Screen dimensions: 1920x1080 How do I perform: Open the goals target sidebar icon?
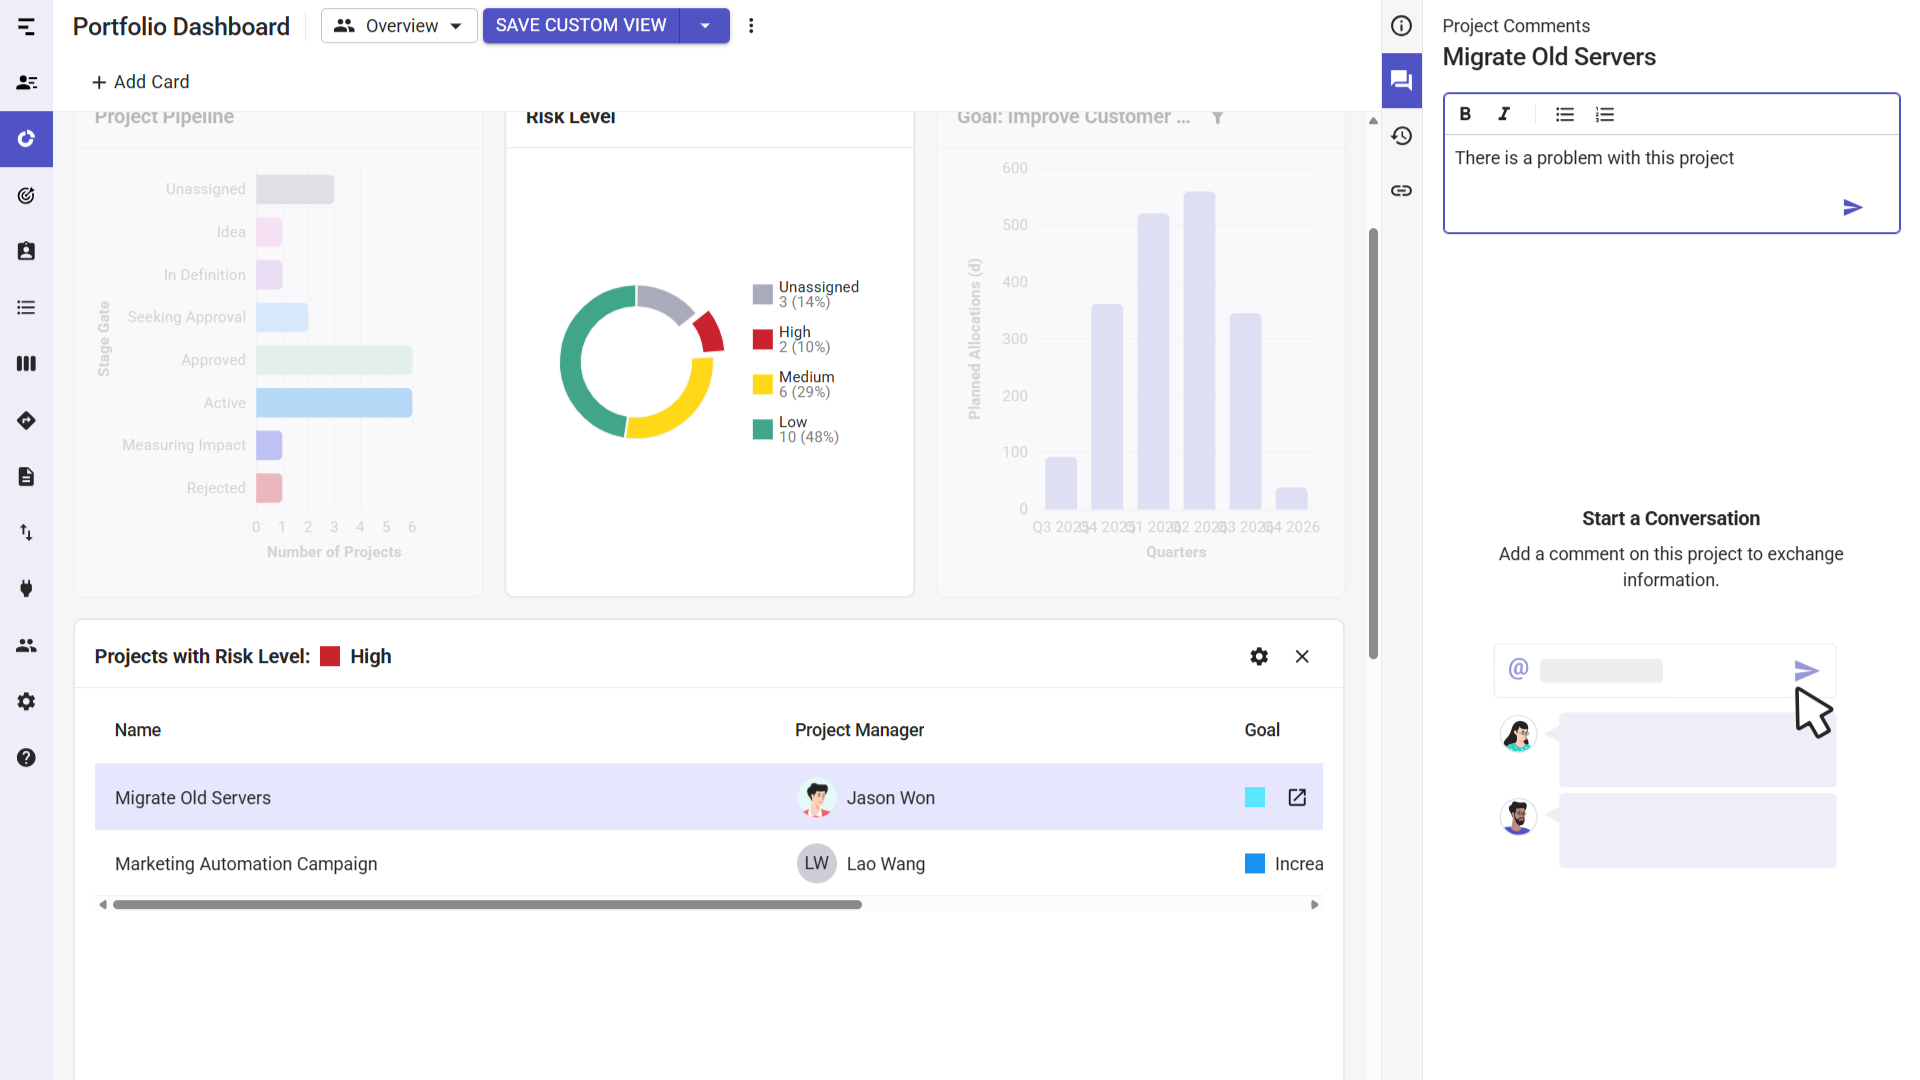tap(26, 195)
